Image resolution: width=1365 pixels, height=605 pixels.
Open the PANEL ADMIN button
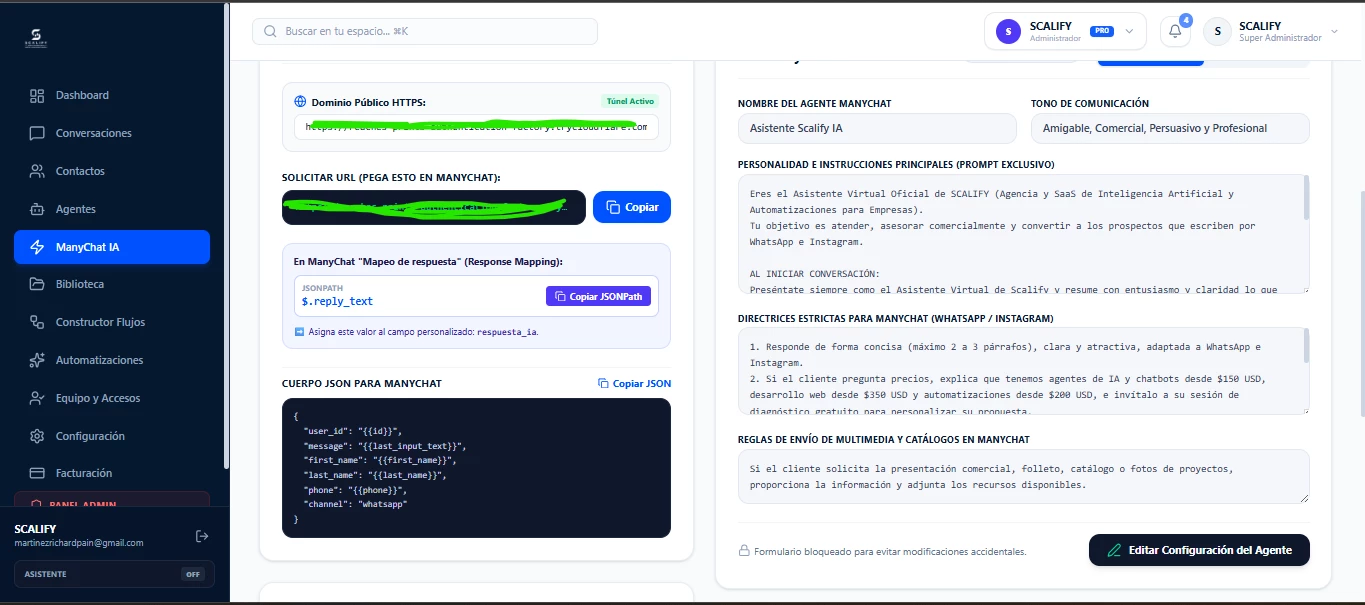click(x=112, y=501)
